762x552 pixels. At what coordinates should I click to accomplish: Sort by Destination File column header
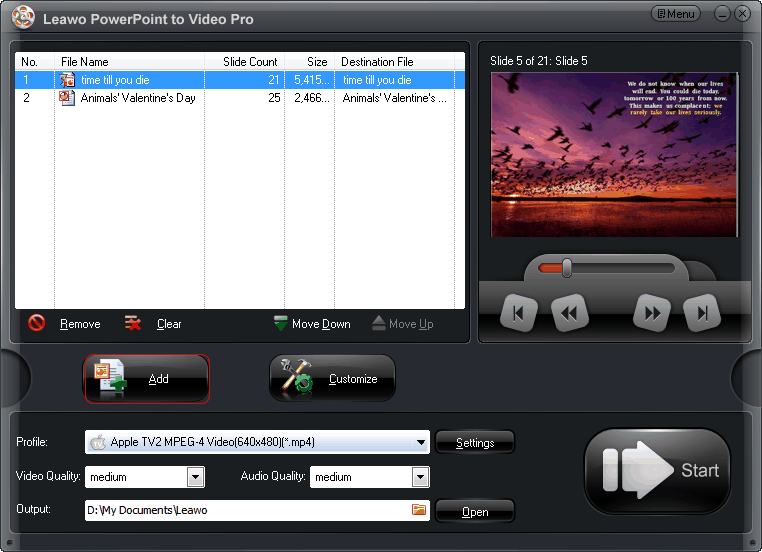(x=395, y=62)
